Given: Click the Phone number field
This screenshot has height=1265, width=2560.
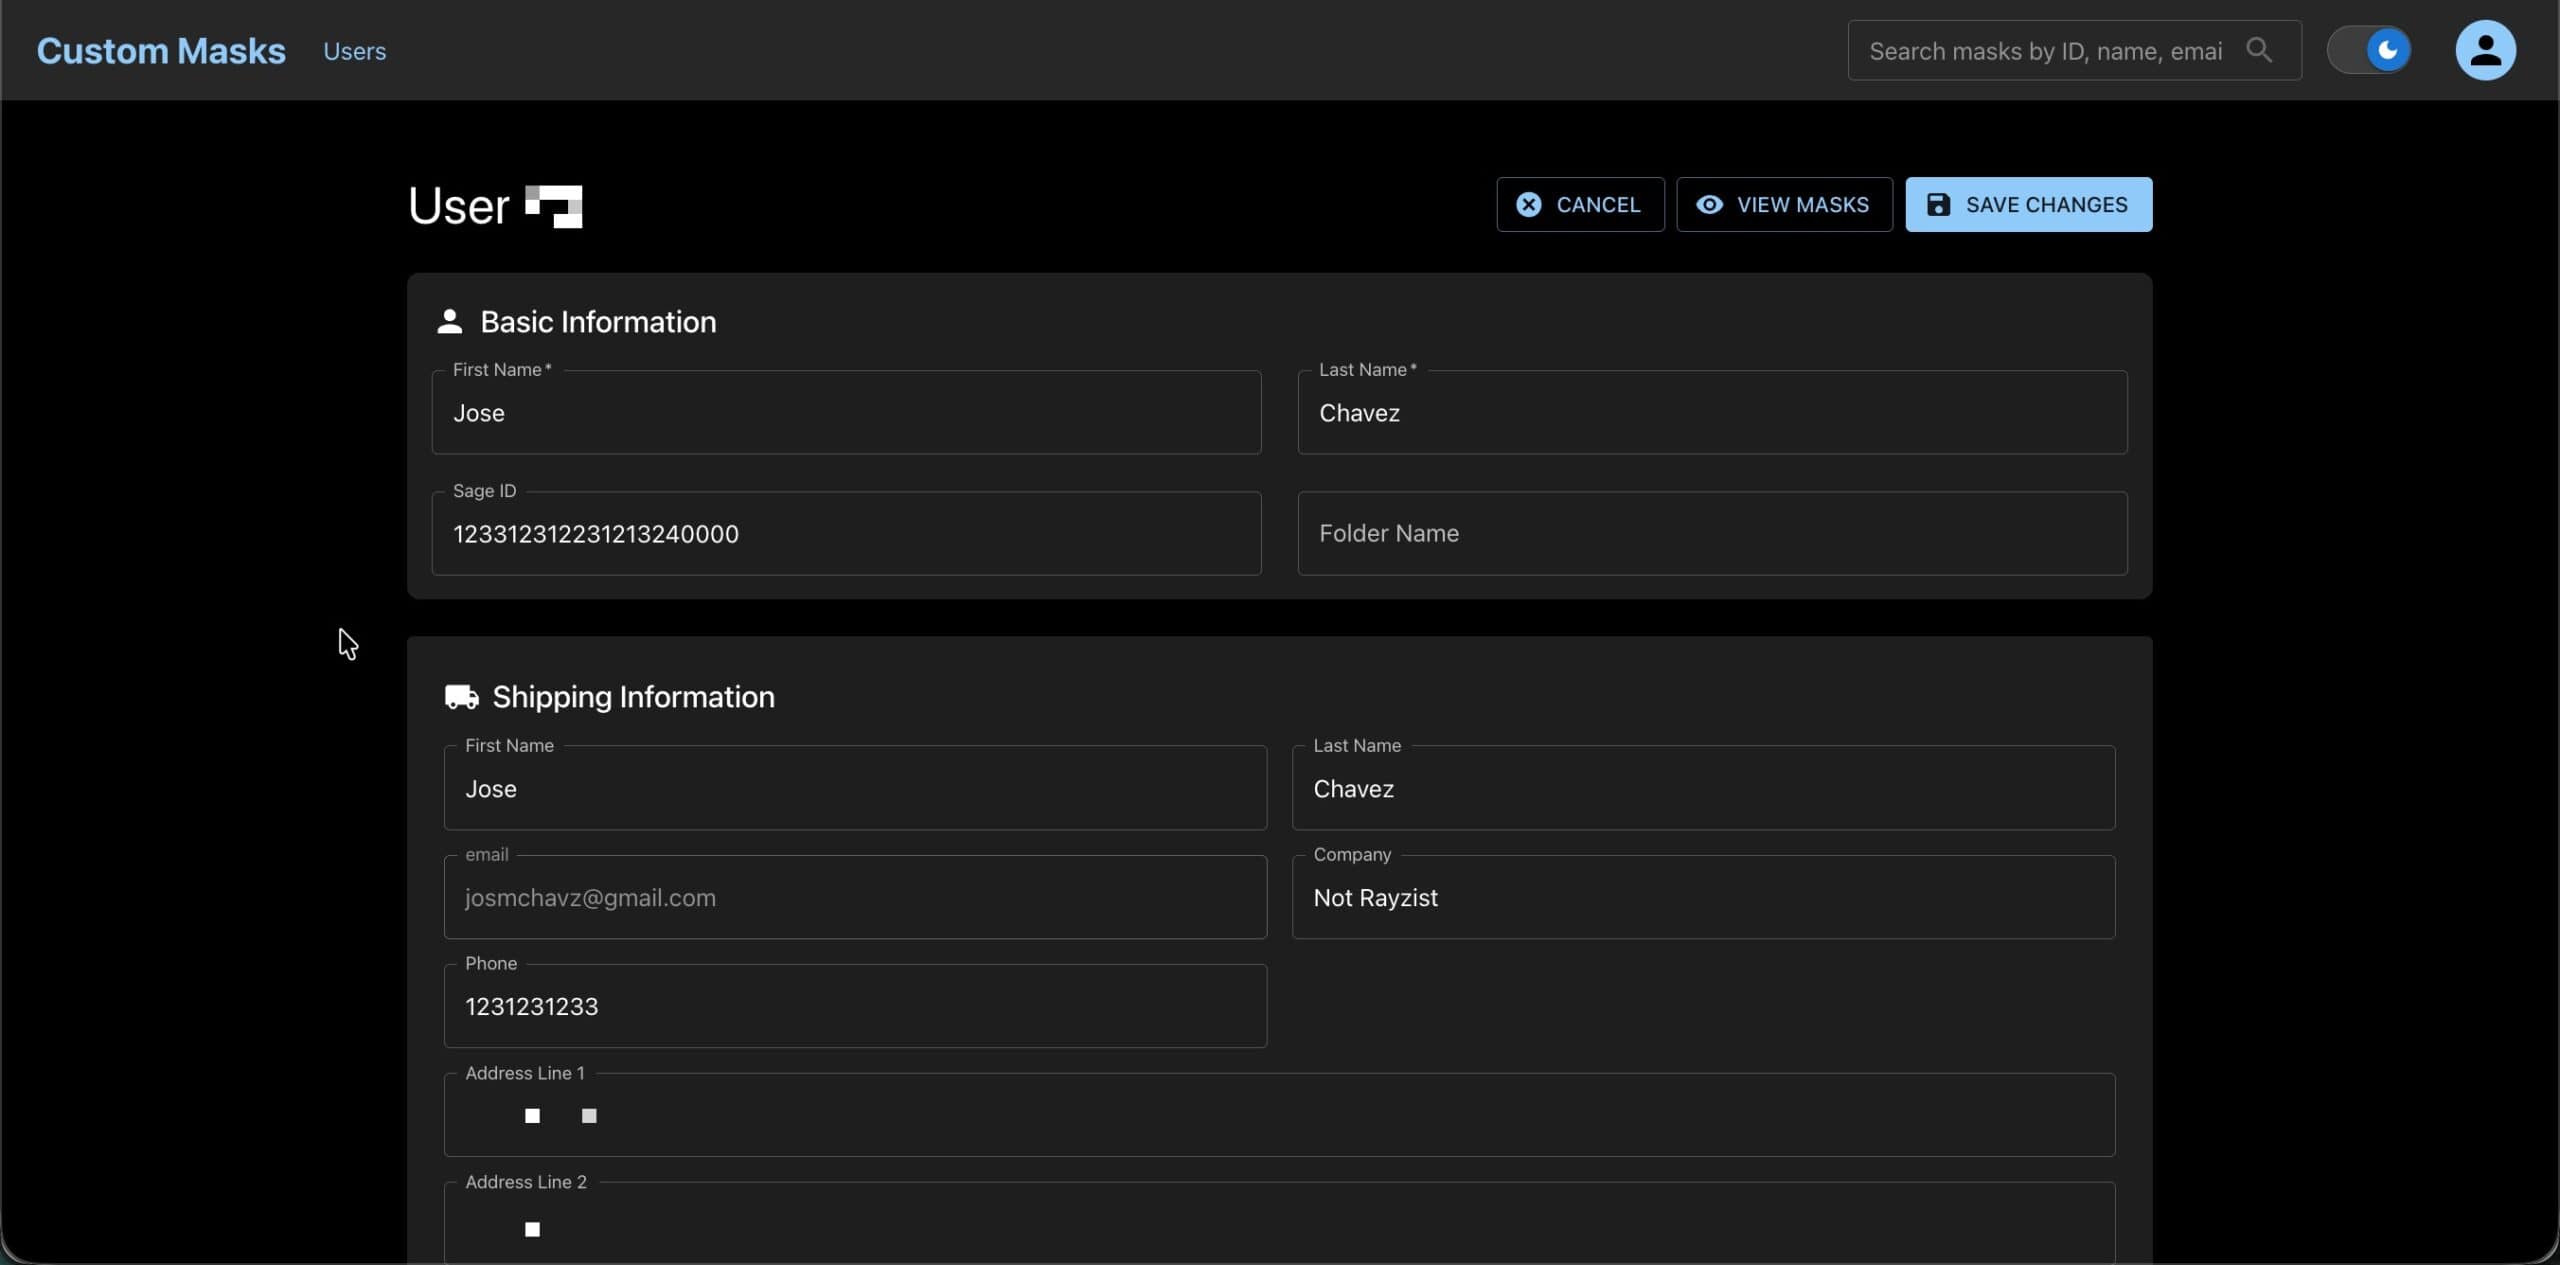Looking at the screenshot, I should (854, 1007).
